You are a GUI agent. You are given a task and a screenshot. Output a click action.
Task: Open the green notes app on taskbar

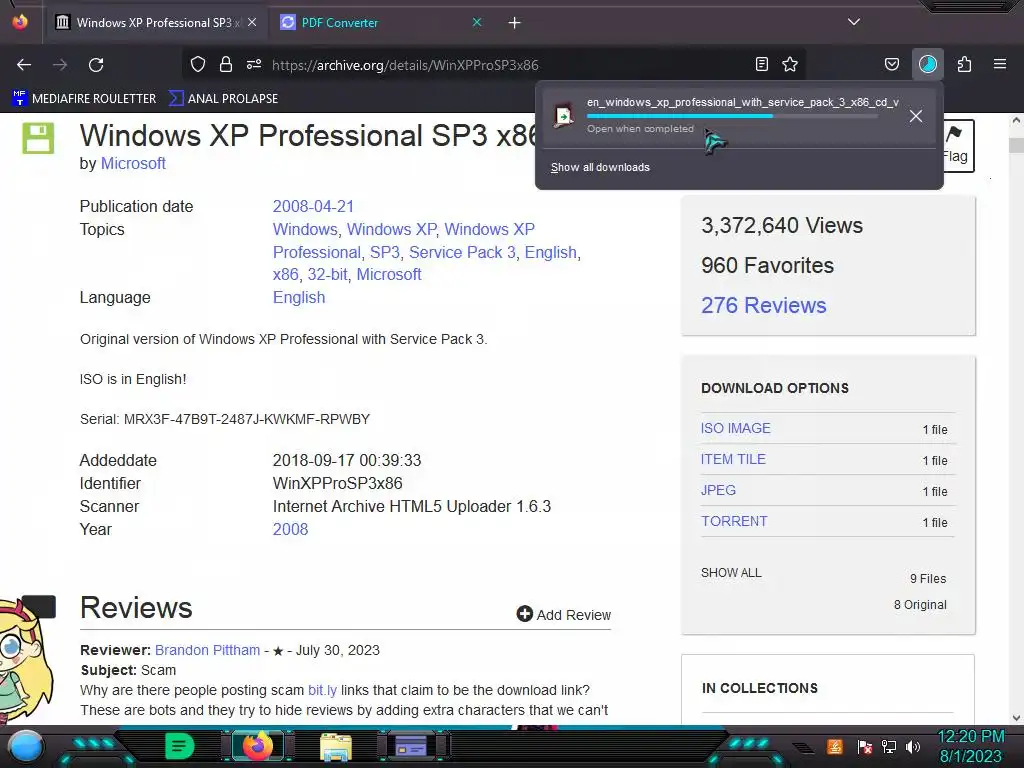click(x=180, y=746)
